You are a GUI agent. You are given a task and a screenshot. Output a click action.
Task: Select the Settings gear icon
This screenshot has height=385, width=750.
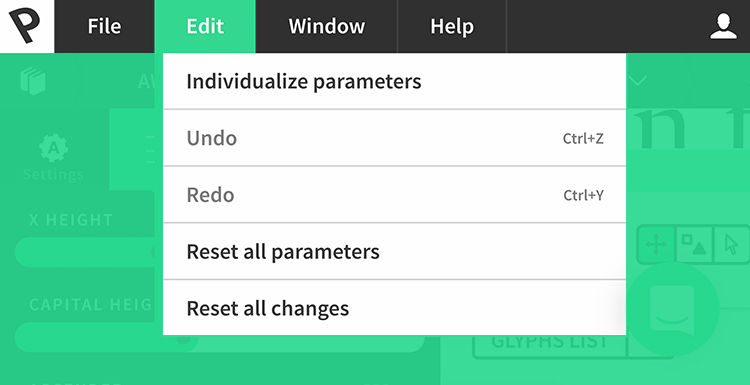pos(54,148)
